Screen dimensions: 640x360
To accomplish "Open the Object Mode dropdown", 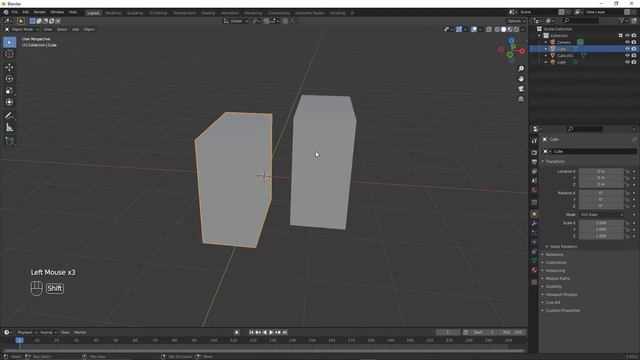I will [22, 29].
